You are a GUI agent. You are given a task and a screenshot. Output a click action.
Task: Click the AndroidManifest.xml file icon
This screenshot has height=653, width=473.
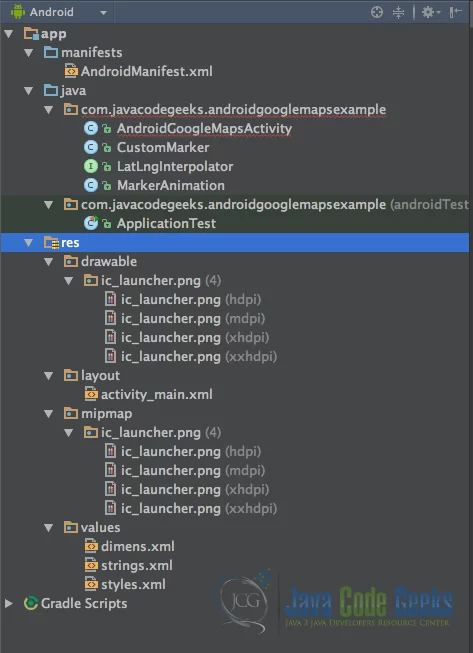point(71,71)
